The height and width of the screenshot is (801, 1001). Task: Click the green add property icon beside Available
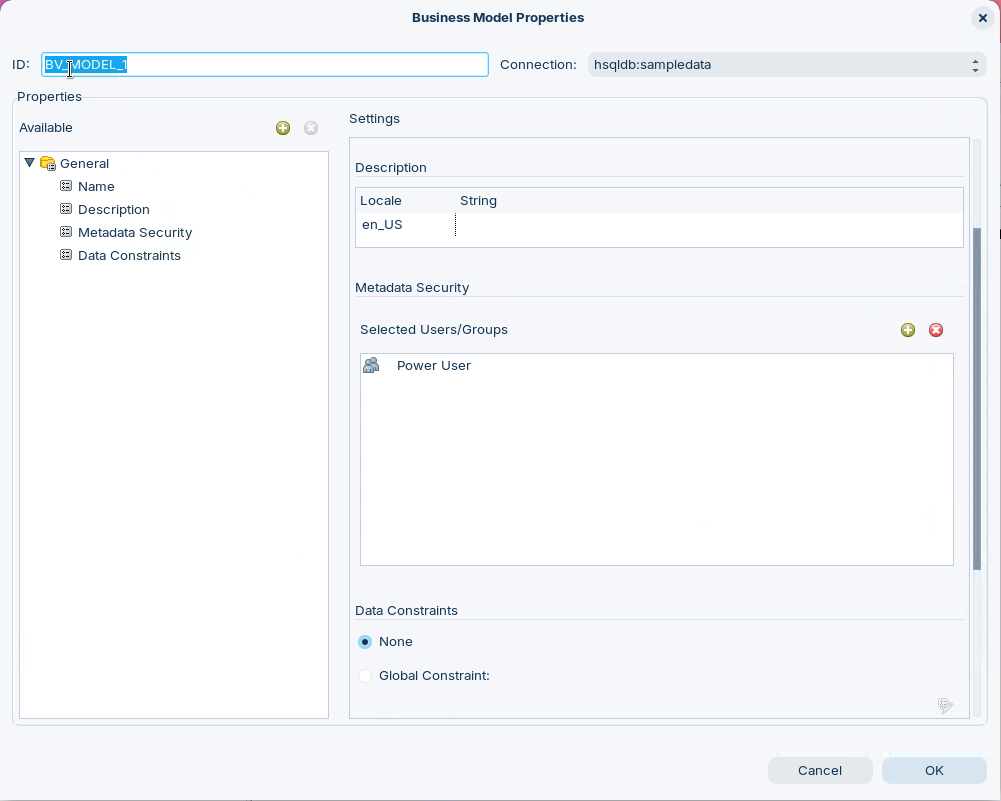tap(283, 128)
